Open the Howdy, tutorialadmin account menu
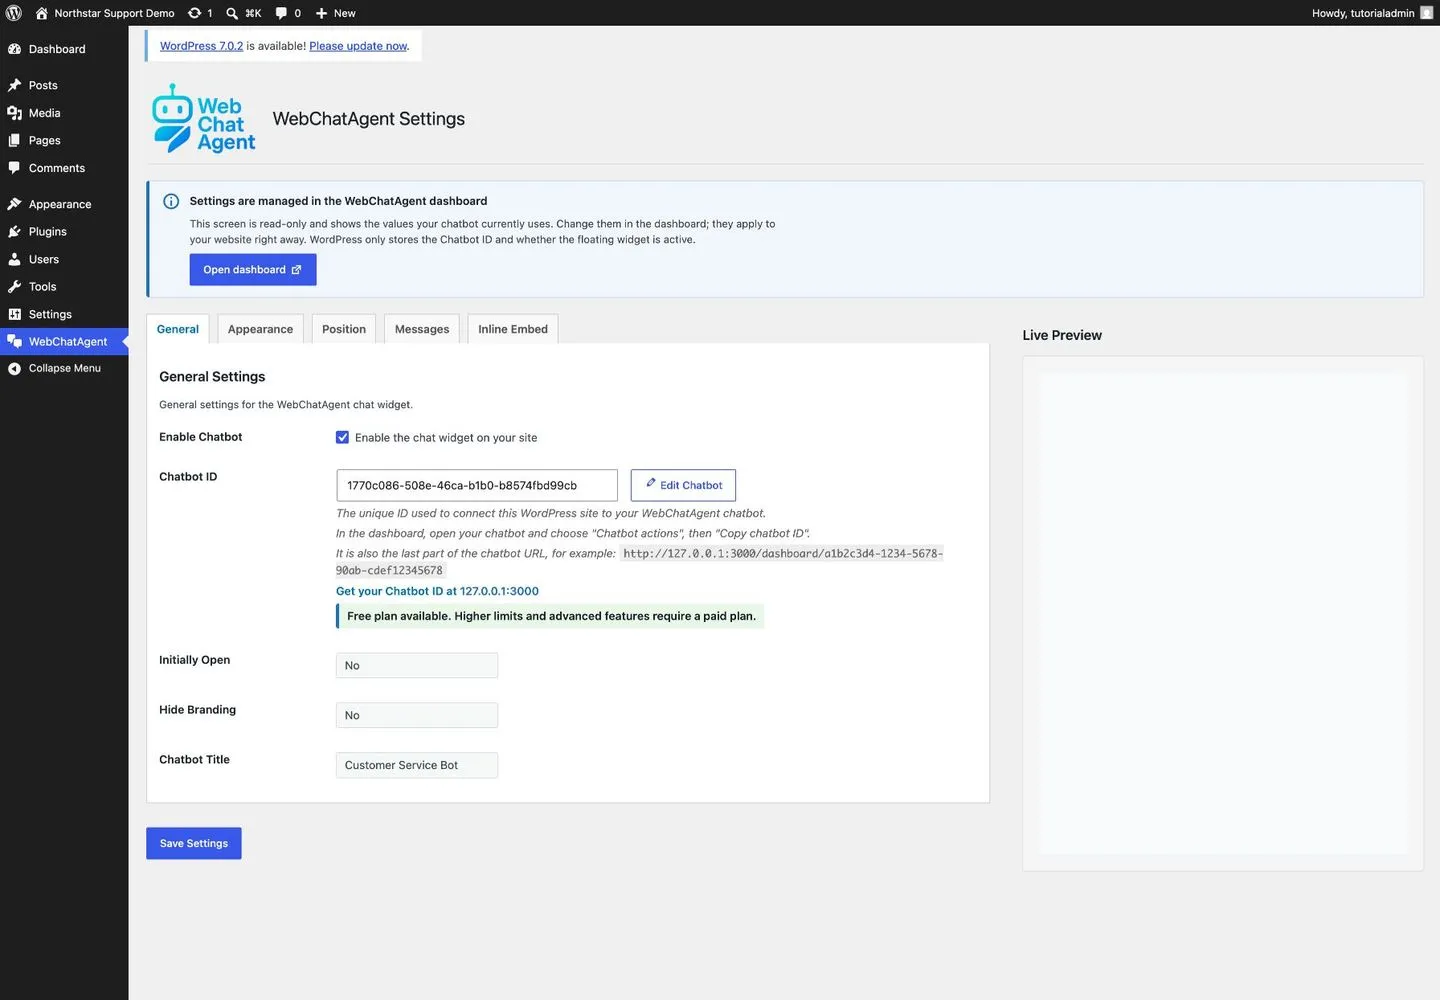The width and height of the screenshot is (1440, 1000). (x=1372, y=13)
